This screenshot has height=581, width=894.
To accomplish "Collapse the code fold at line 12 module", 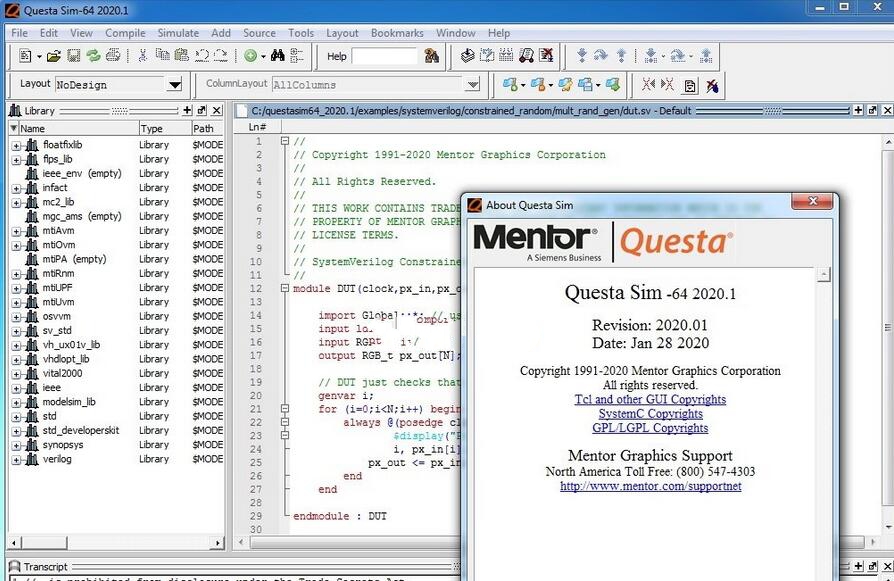I will point(285,289).
